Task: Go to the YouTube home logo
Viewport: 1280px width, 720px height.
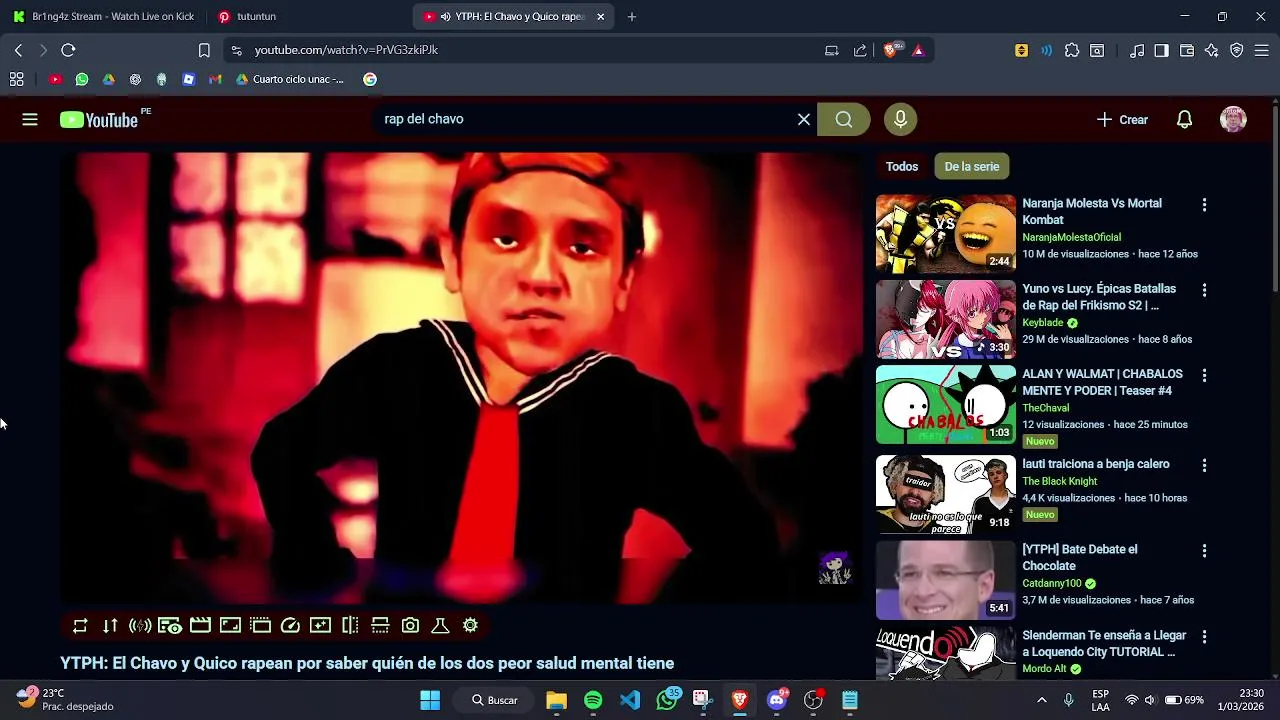Action: pyautogui.click(x=98, y=120)
